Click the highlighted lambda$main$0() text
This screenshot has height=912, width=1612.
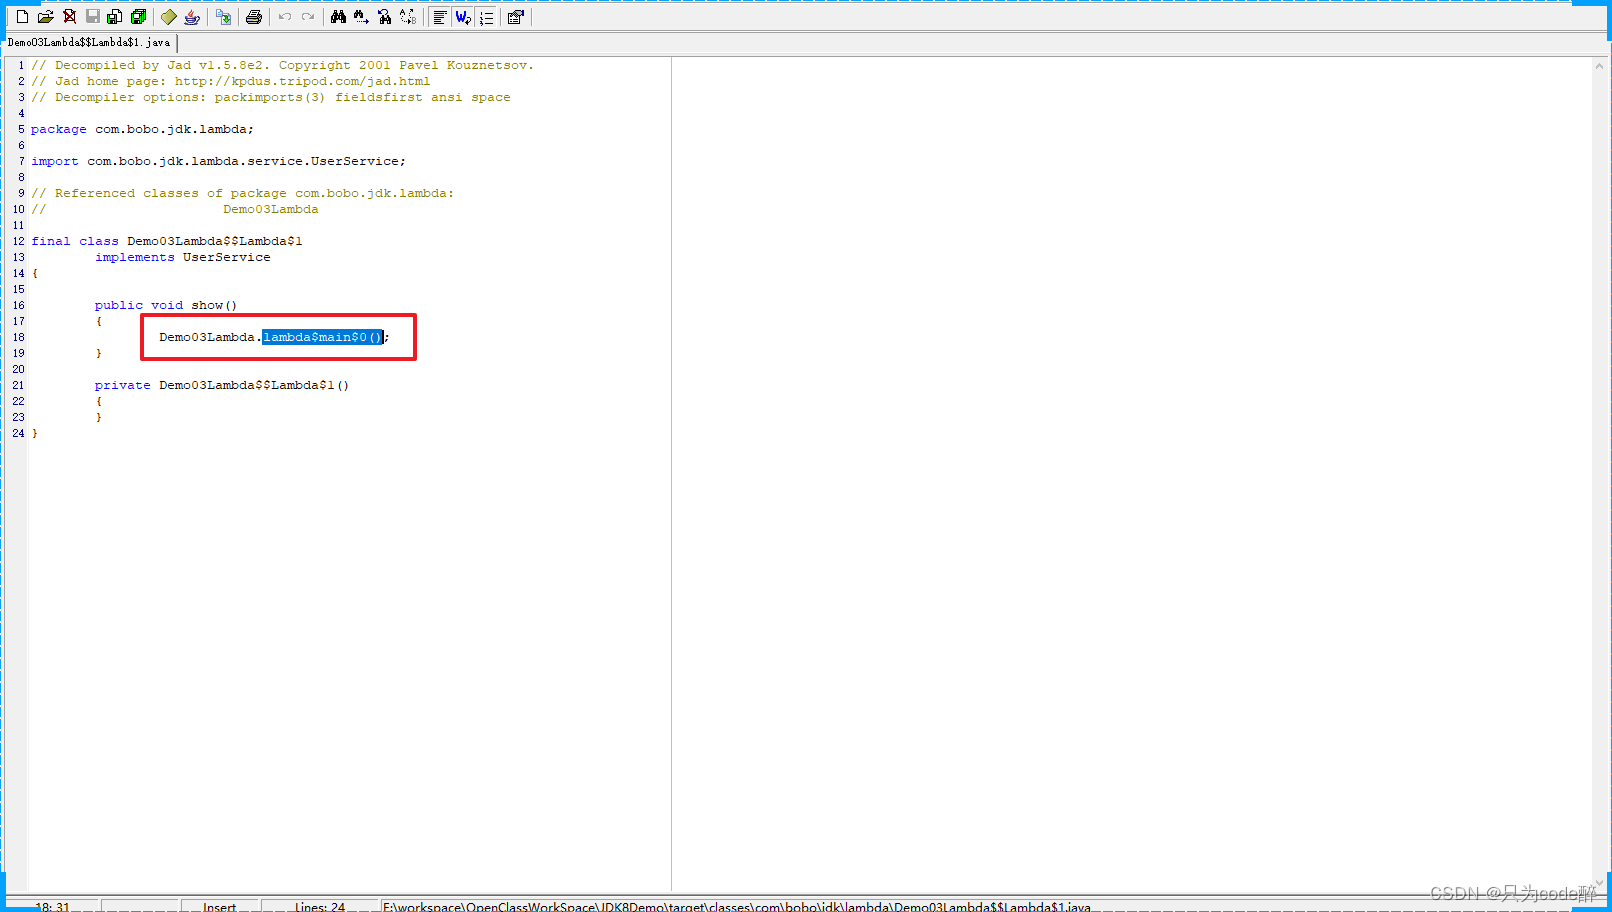pos(323,337)
